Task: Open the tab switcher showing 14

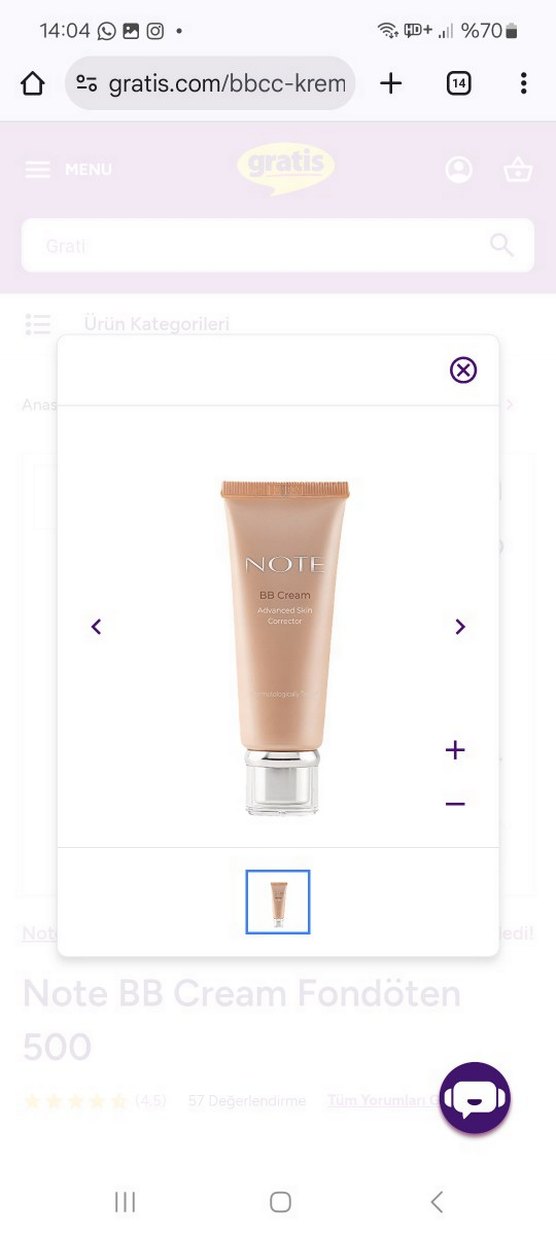Action: [x=458, y=84]
